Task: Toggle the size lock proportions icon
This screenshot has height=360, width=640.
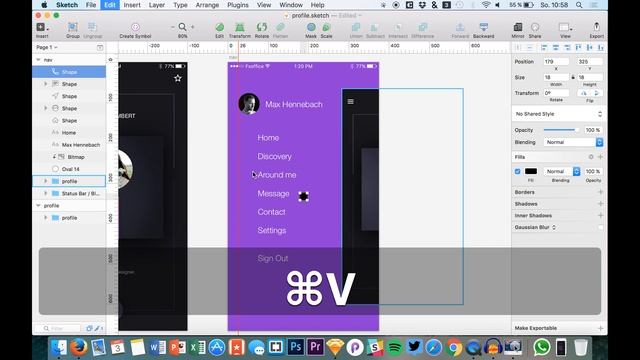Action: tap(573, 77)
